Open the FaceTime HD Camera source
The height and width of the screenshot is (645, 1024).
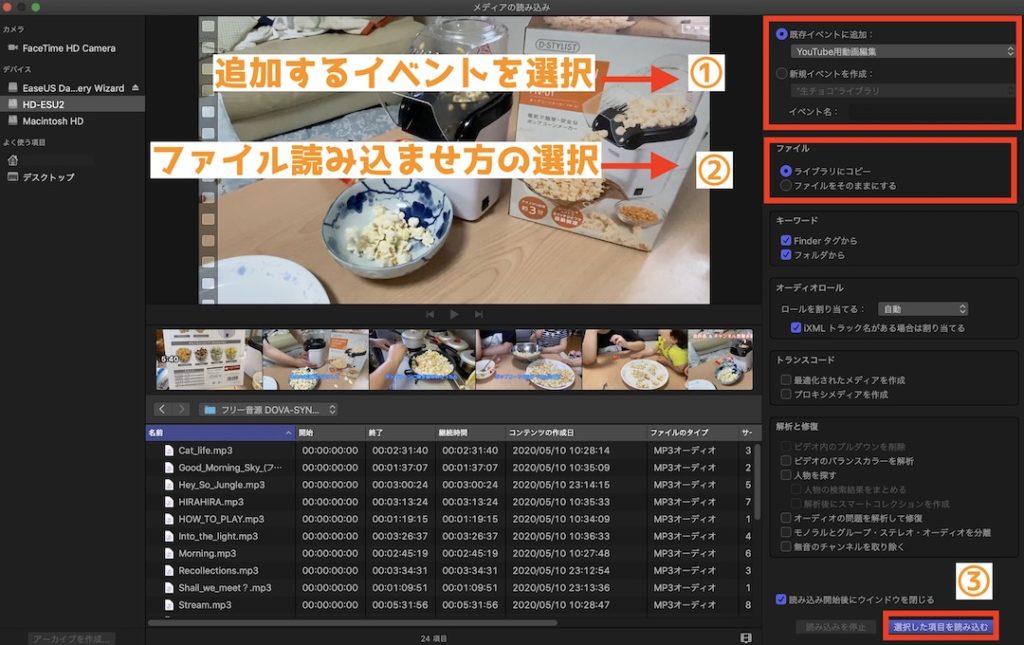click(68, 47)
